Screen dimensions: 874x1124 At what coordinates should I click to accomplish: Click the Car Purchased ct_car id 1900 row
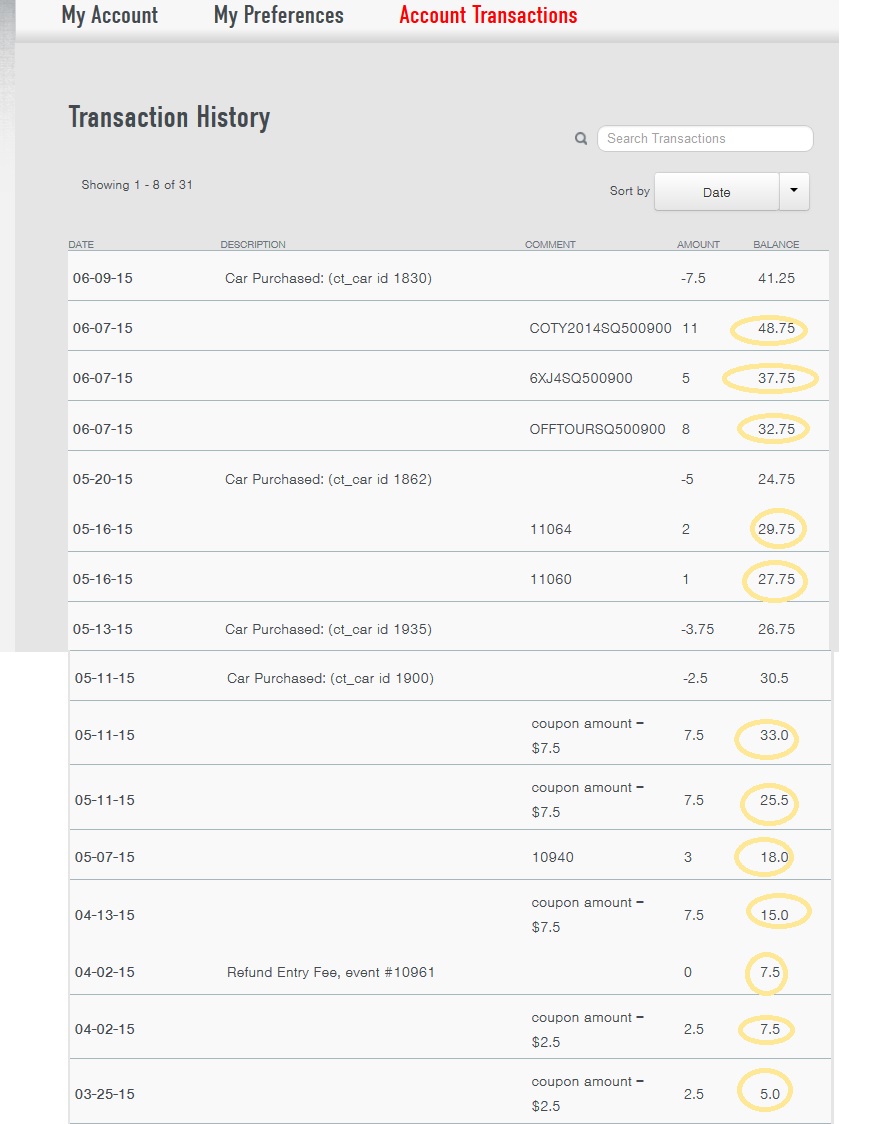pos(330,678)
